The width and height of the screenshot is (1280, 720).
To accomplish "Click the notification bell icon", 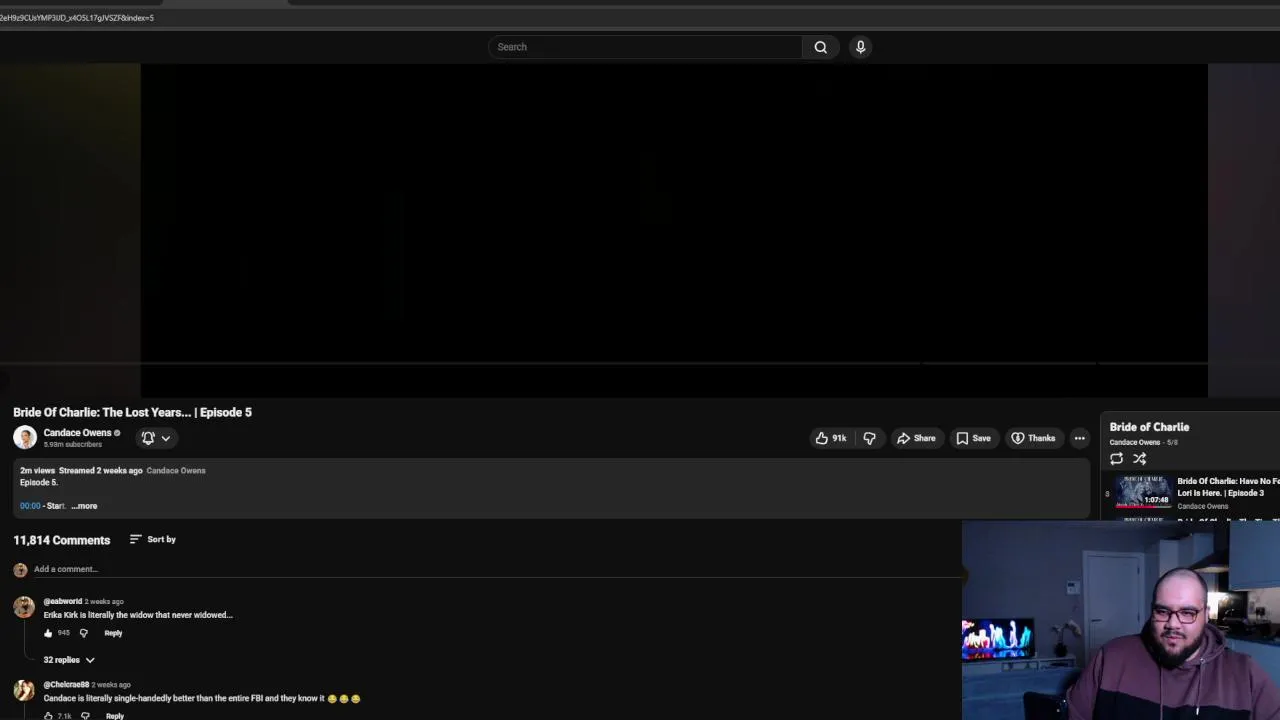I will click(148, 438).
